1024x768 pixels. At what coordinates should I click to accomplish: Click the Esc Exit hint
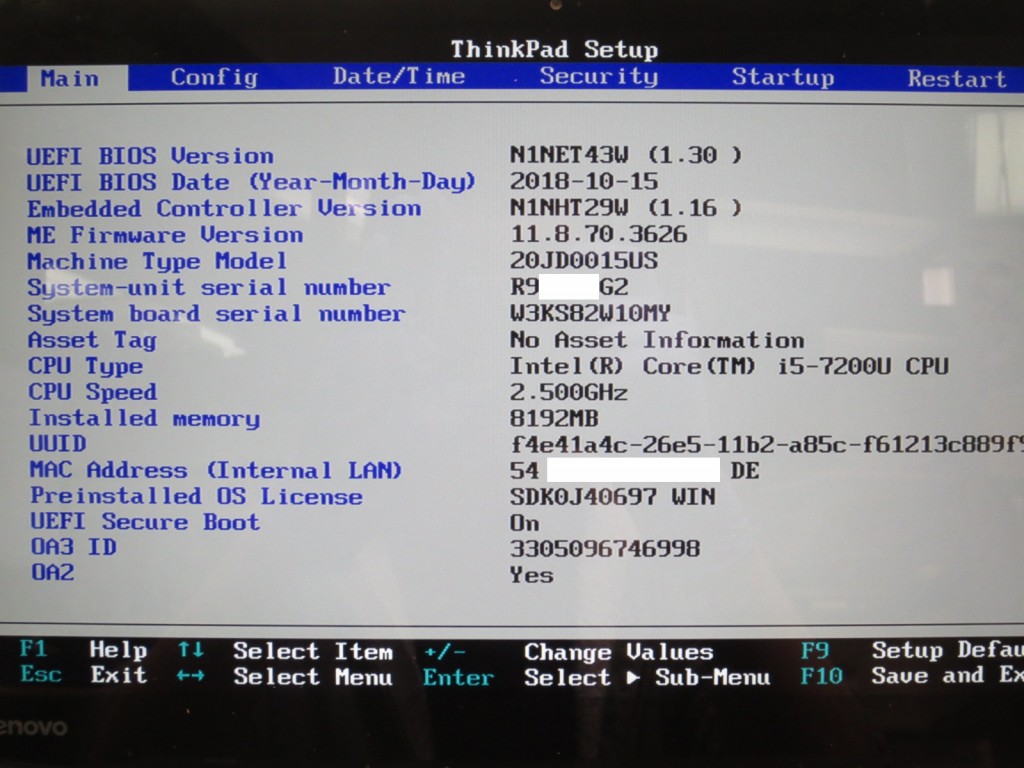point(84,675)
